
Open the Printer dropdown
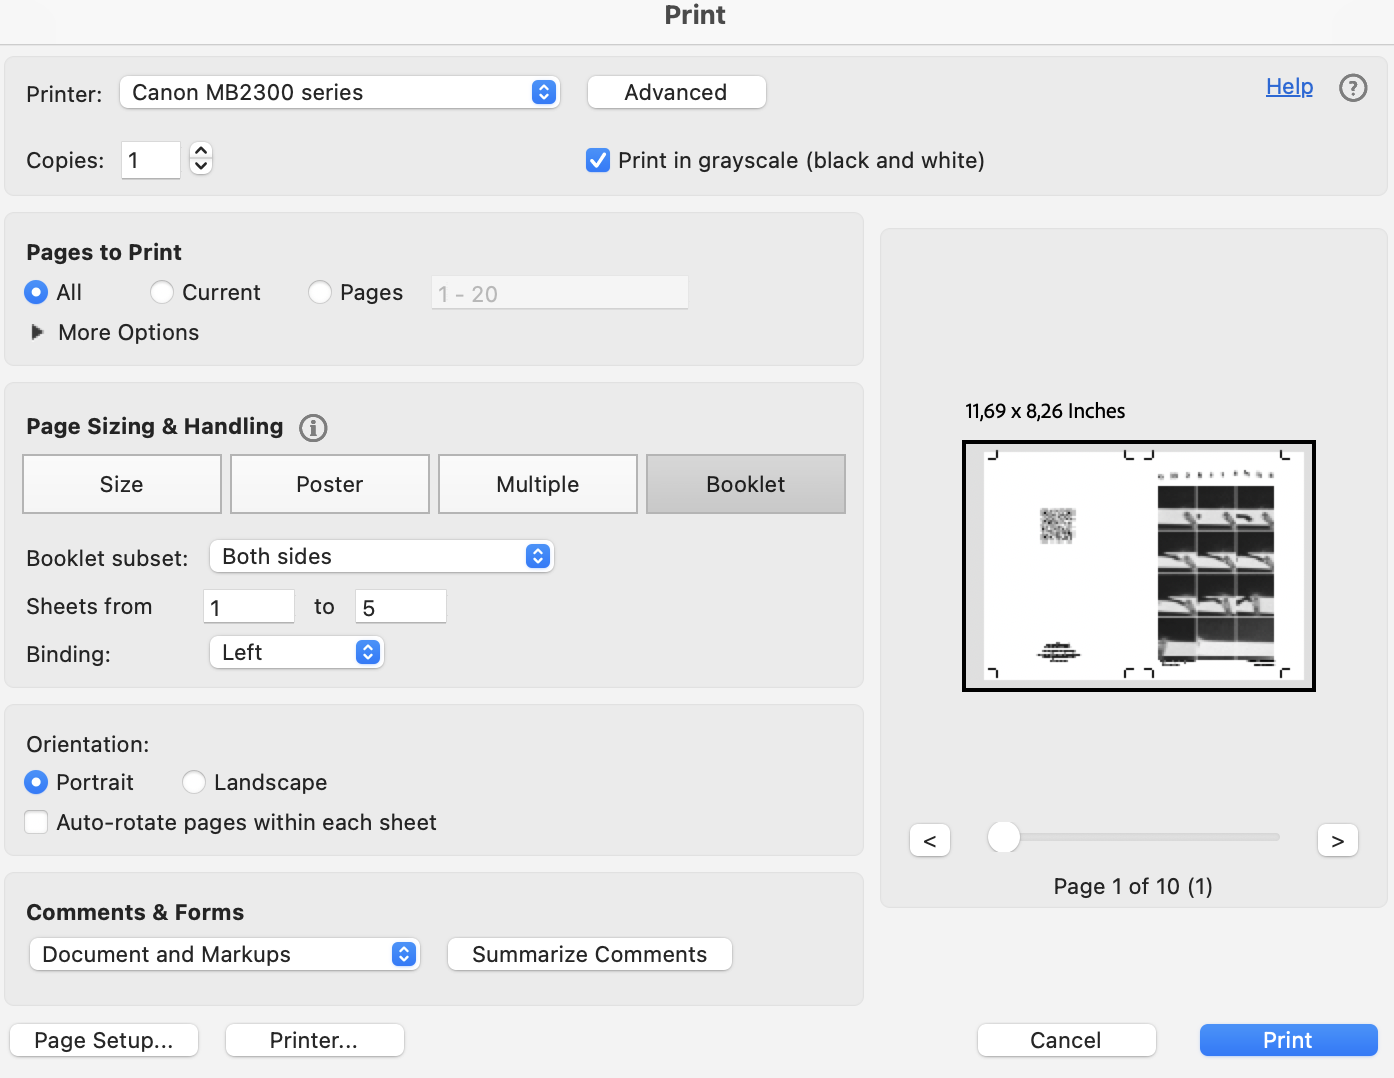point(340,92)
